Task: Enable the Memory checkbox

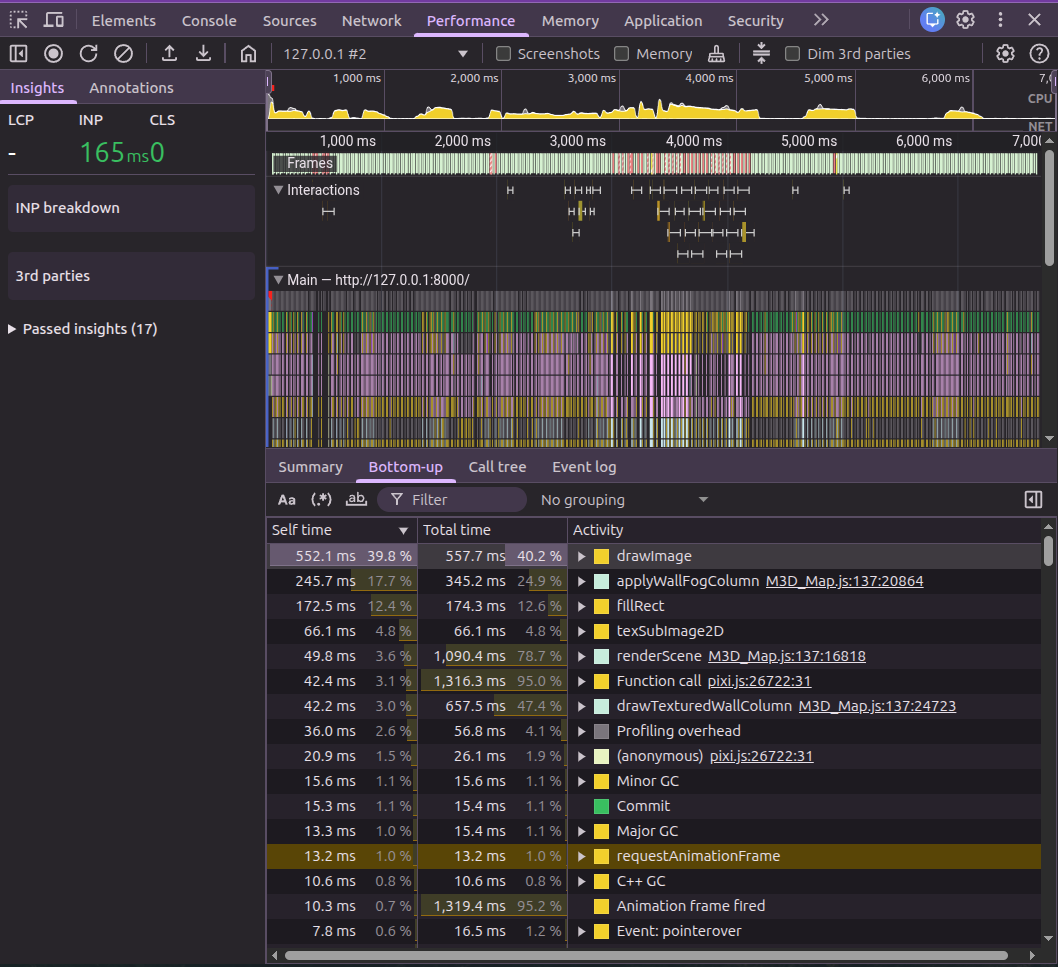Action: (621, 53)
